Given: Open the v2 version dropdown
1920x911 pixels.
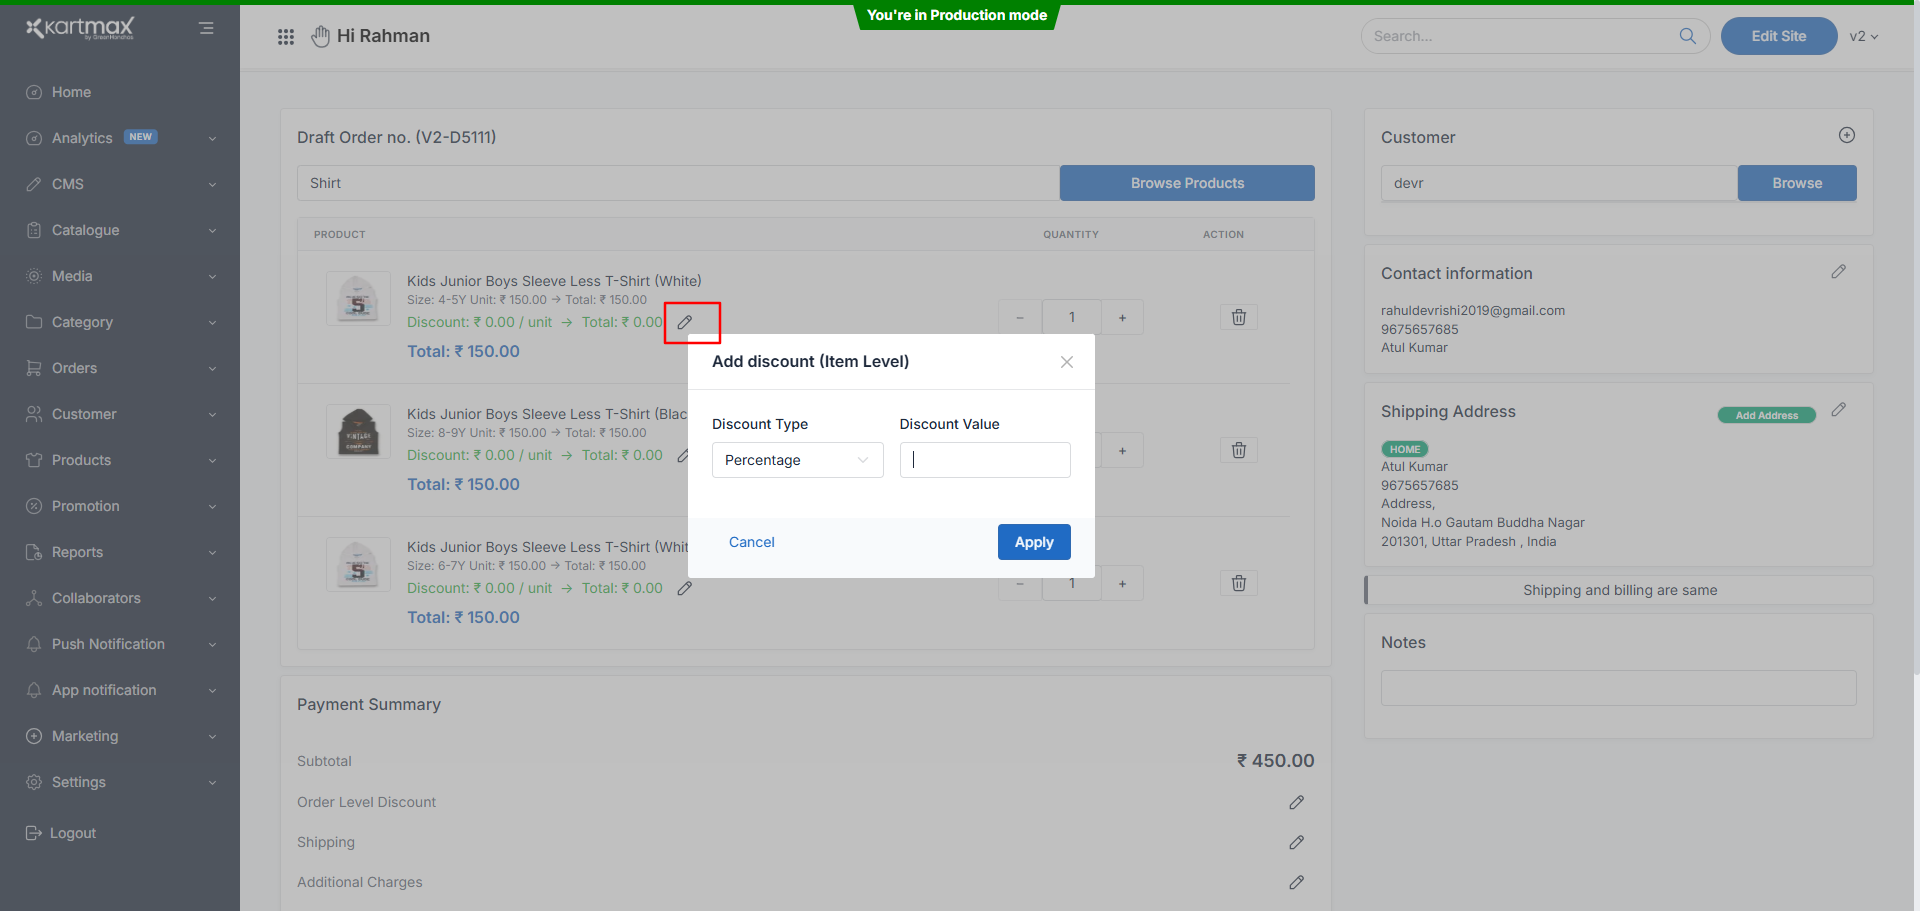Looking at the screenshot, I should pyautogui.click(x=1863, y=36).
